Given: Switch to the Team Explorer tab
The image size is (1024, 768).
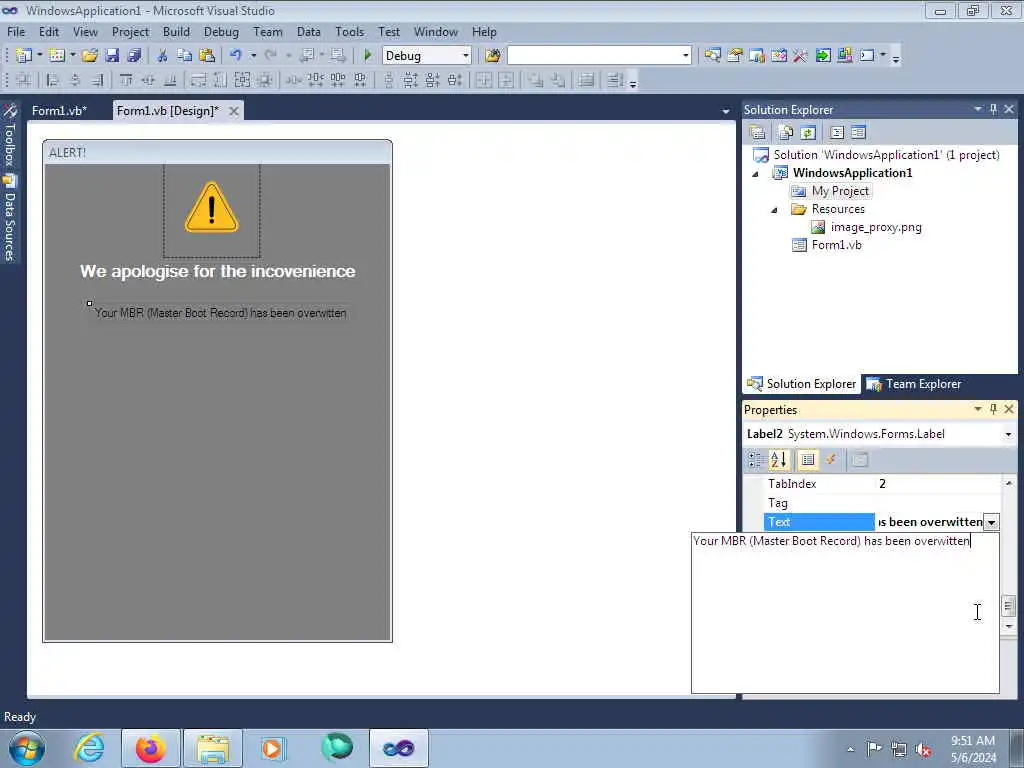Looking at the screenshot, I should (914, 384).
